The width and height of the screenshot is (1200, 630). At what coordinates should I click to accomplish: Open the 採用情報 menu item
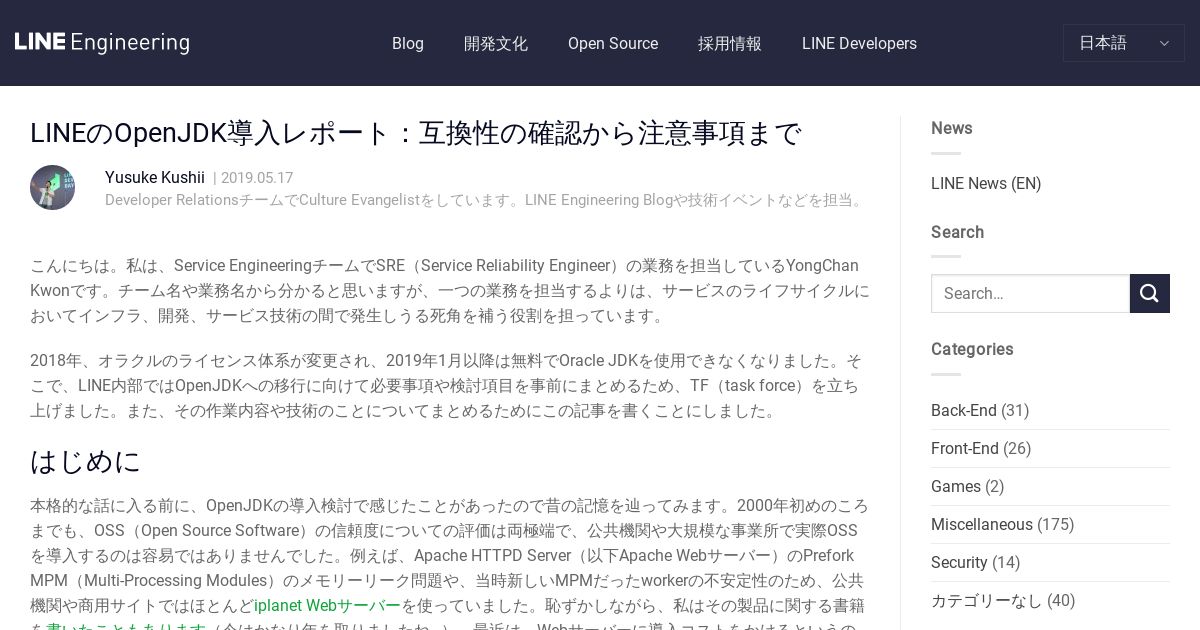[730, 43]
